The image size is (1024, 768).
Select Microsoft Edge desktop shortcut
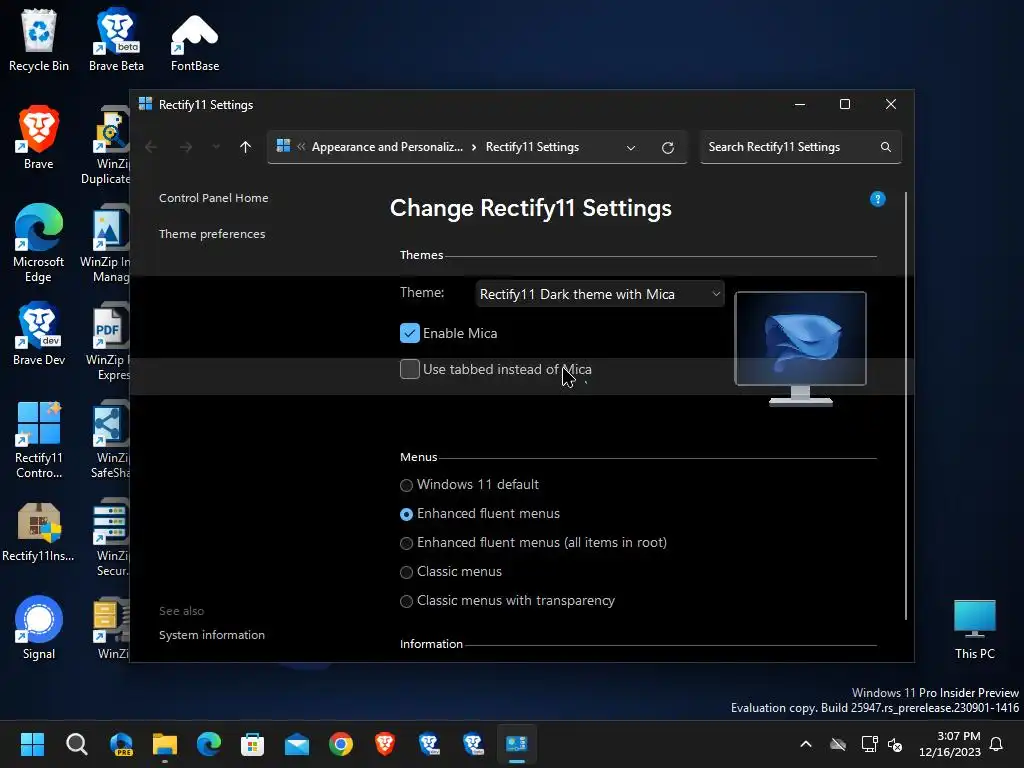(x=39, y=243)
